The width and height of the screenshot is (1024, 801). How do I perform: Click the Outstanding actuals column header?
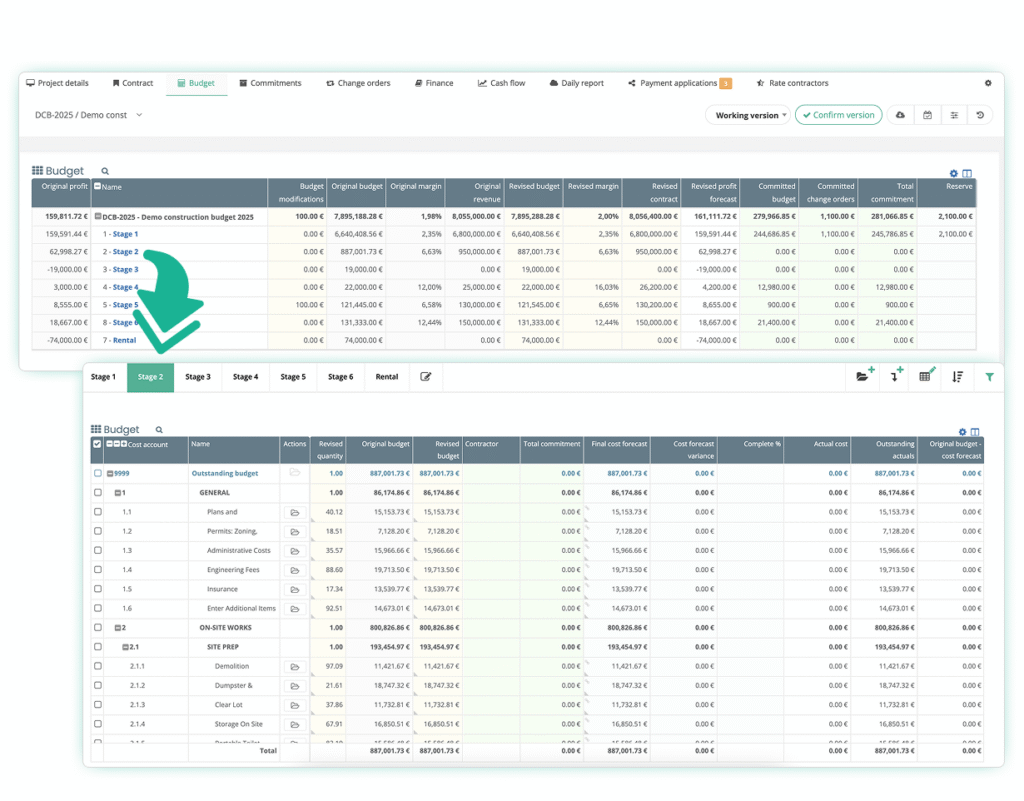click(884, 450)
